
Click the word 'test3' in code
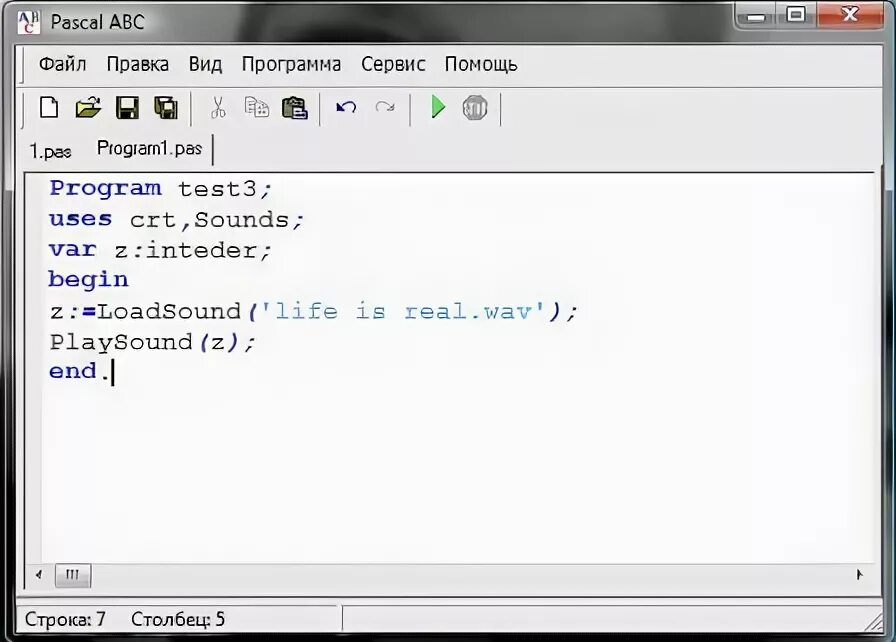tap(217, 189)
